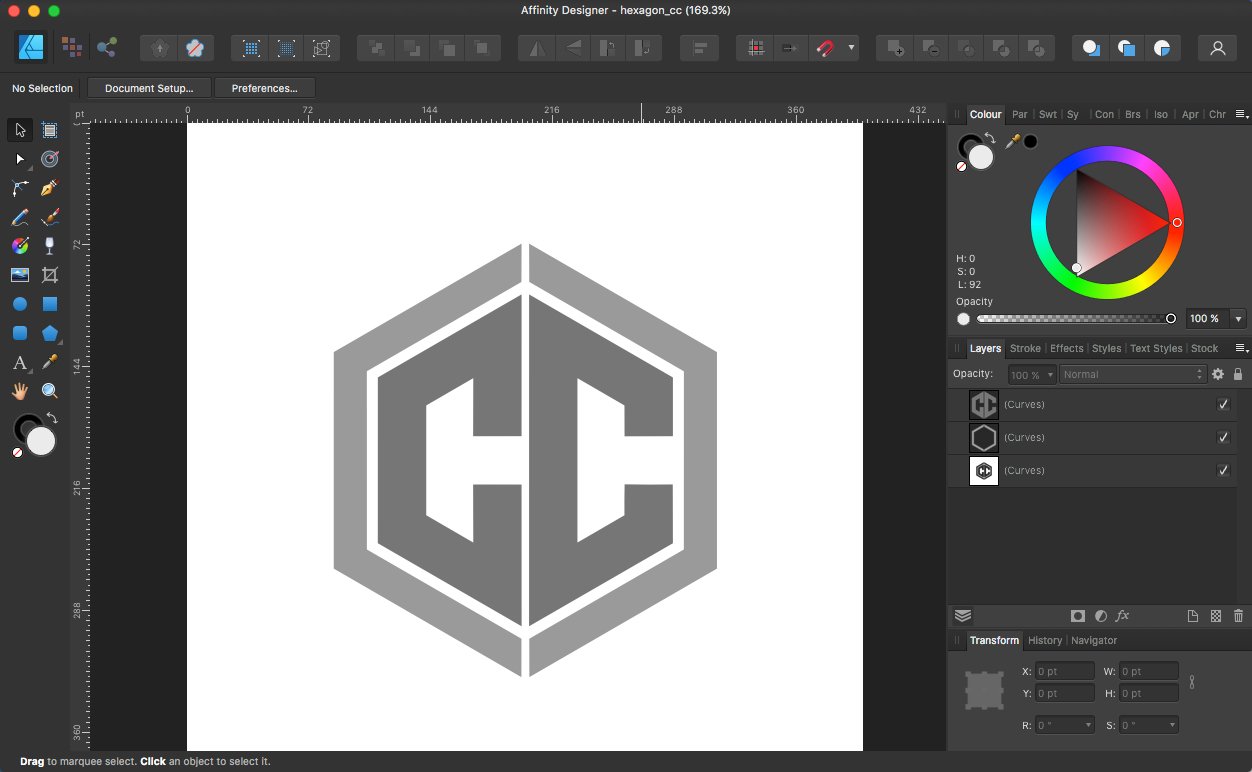Toggle visibility of the bottom (Curves) layer
1252x772 pixels.
(1223, 470)
